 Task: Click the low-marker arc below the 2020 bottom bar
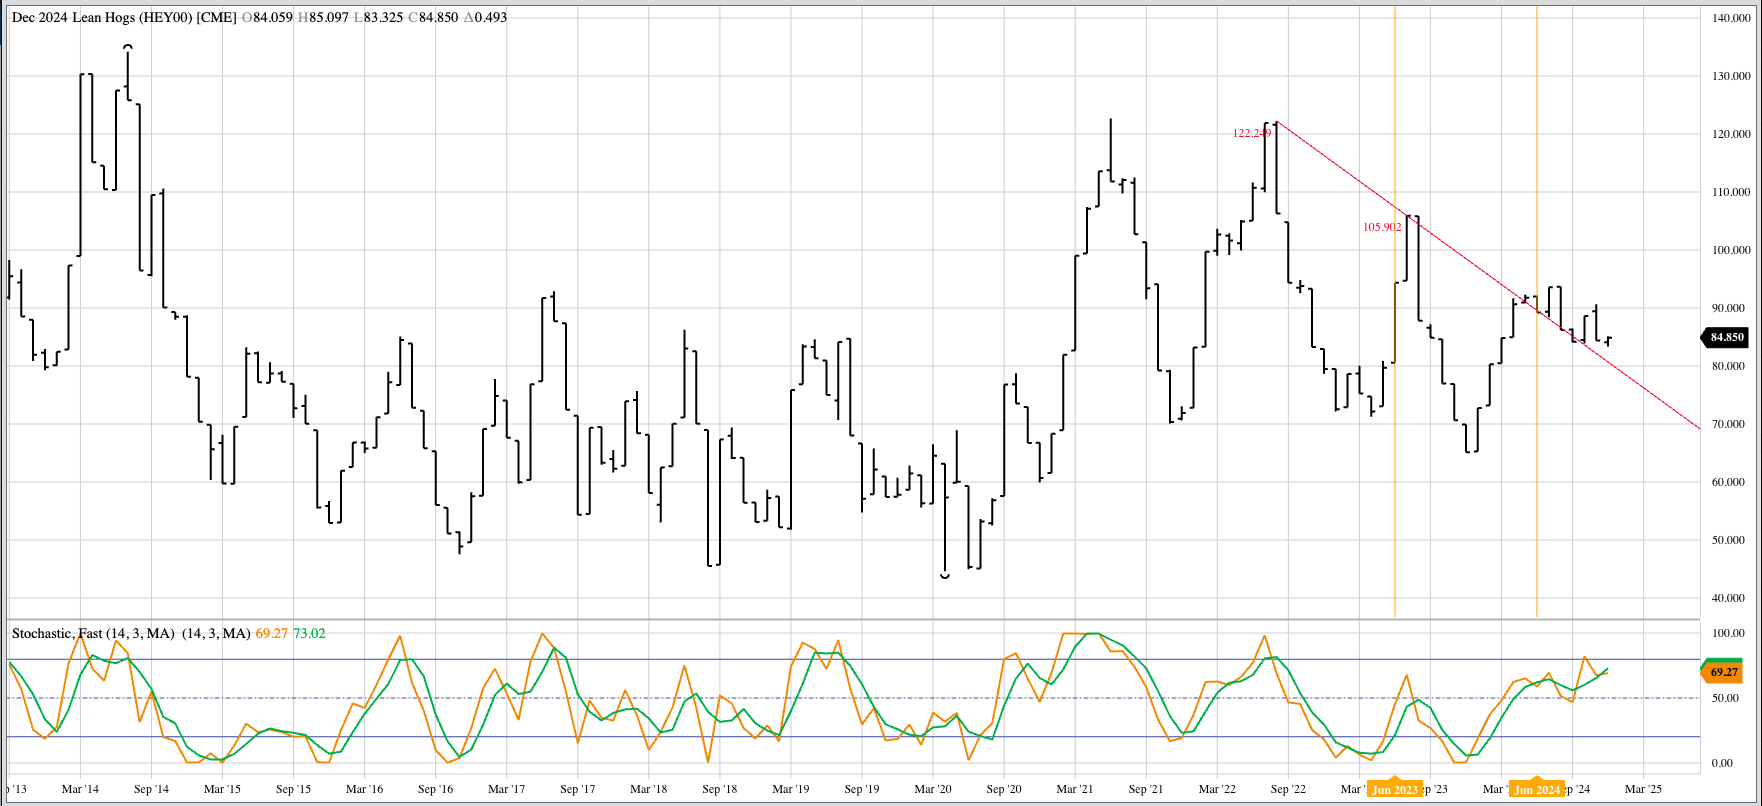point(945,577)
